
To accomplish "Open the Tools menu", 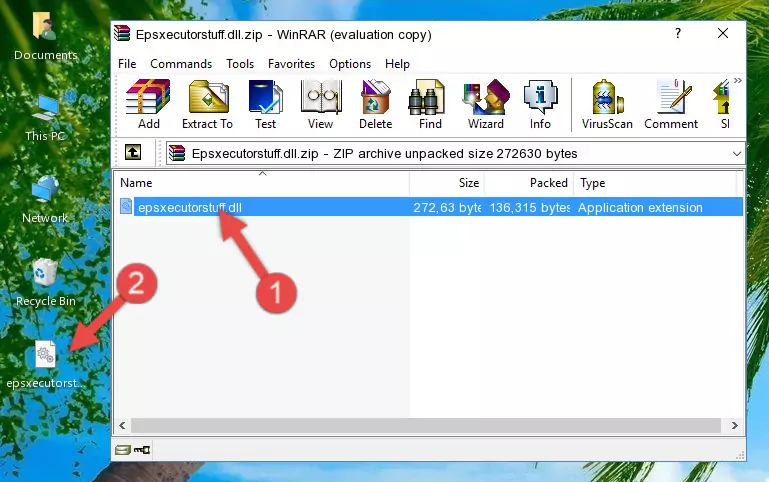I will pyautogui.click(x=240, y=64).
